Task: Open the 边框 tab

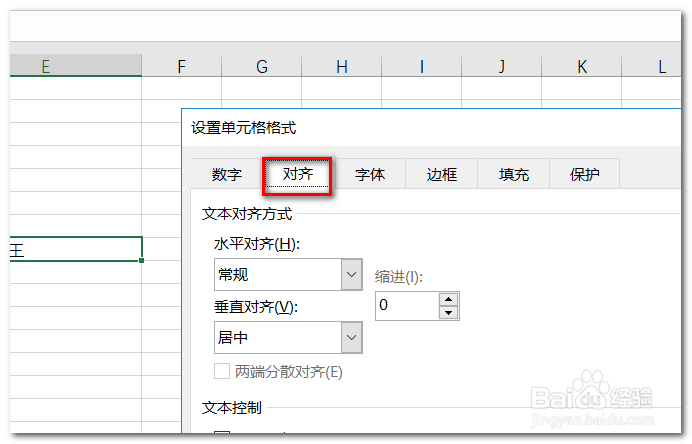Action: tap(442, 174)
